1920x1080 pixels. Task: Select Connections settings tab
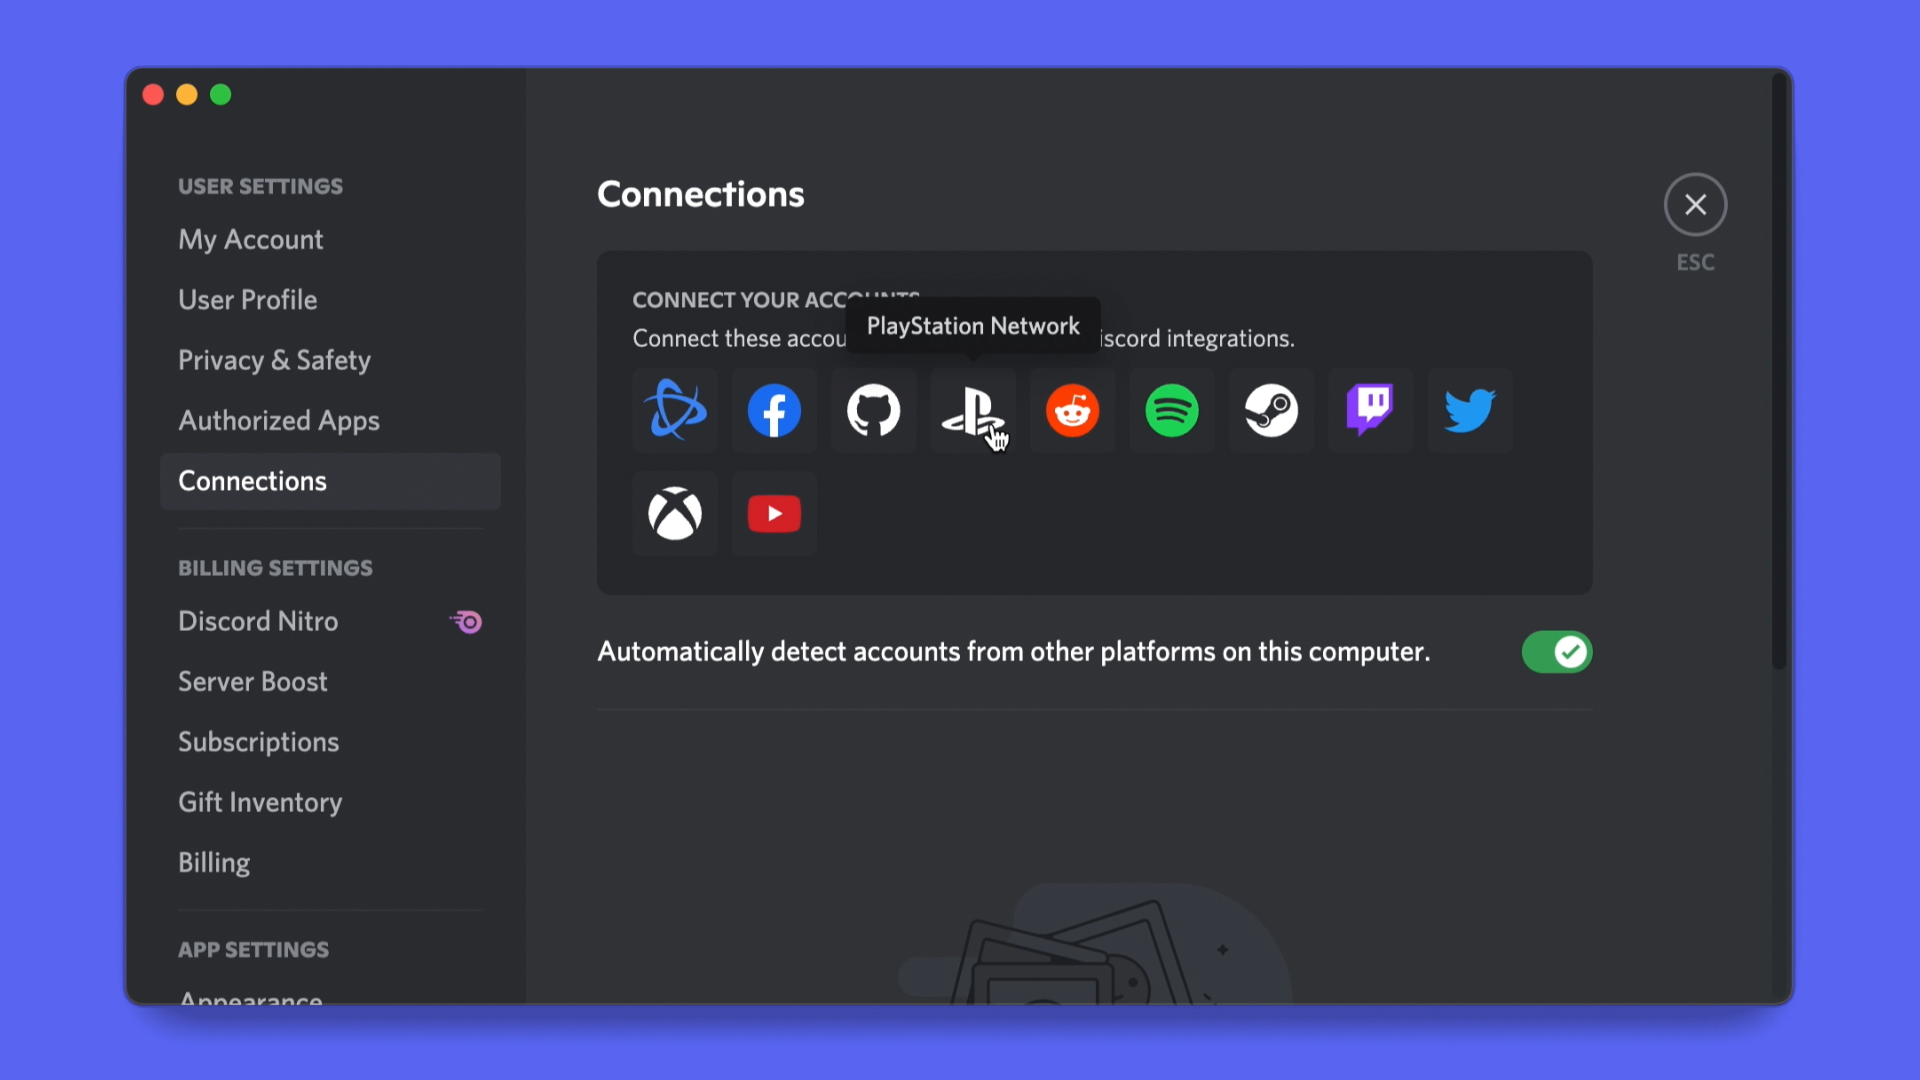252,479
